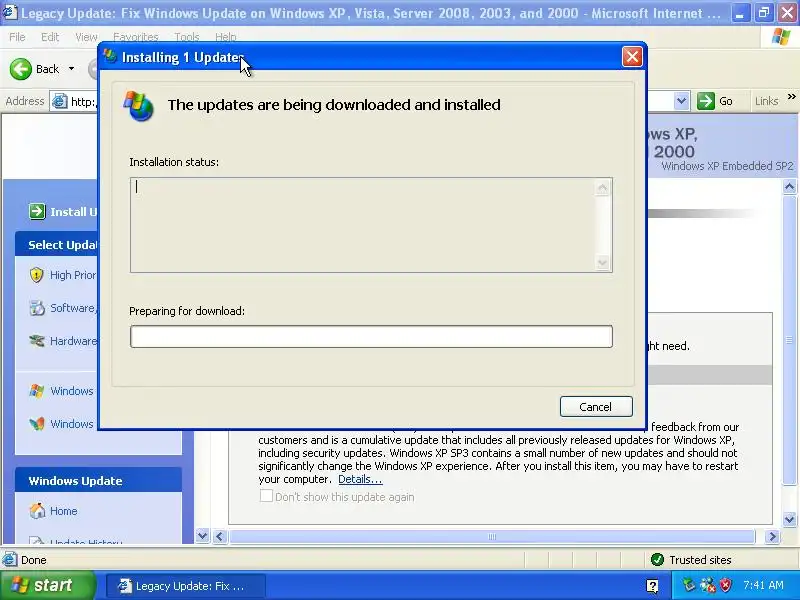This screenshot has height=600, width=800.
Task: Go to Windows Update Home
Action: tap(63, 511)
